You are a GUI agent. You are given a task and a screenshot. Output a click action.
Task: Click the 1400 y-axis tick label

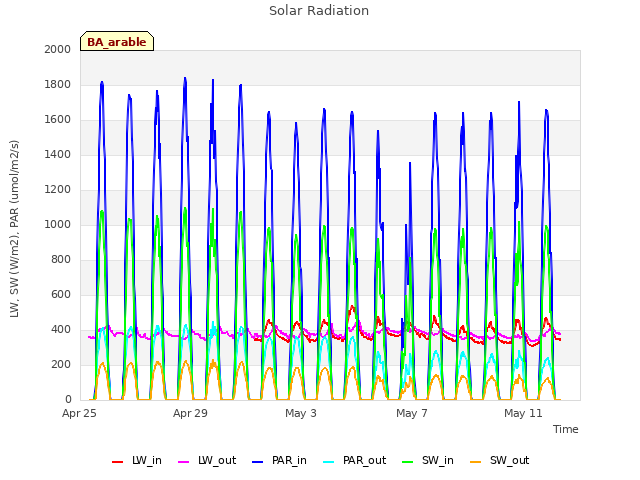[58, 154]
